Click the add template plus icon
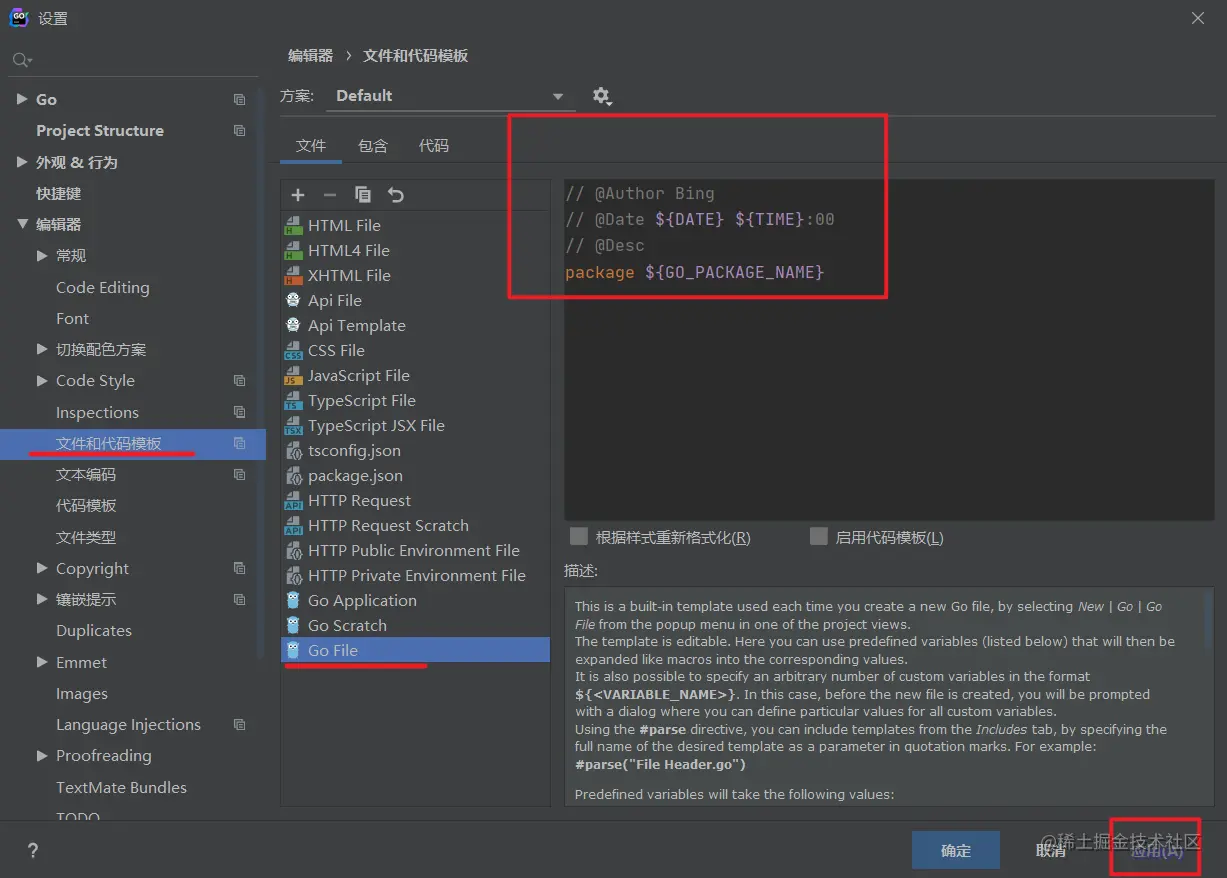This screenshot has height=878, width=1227. 297,195
